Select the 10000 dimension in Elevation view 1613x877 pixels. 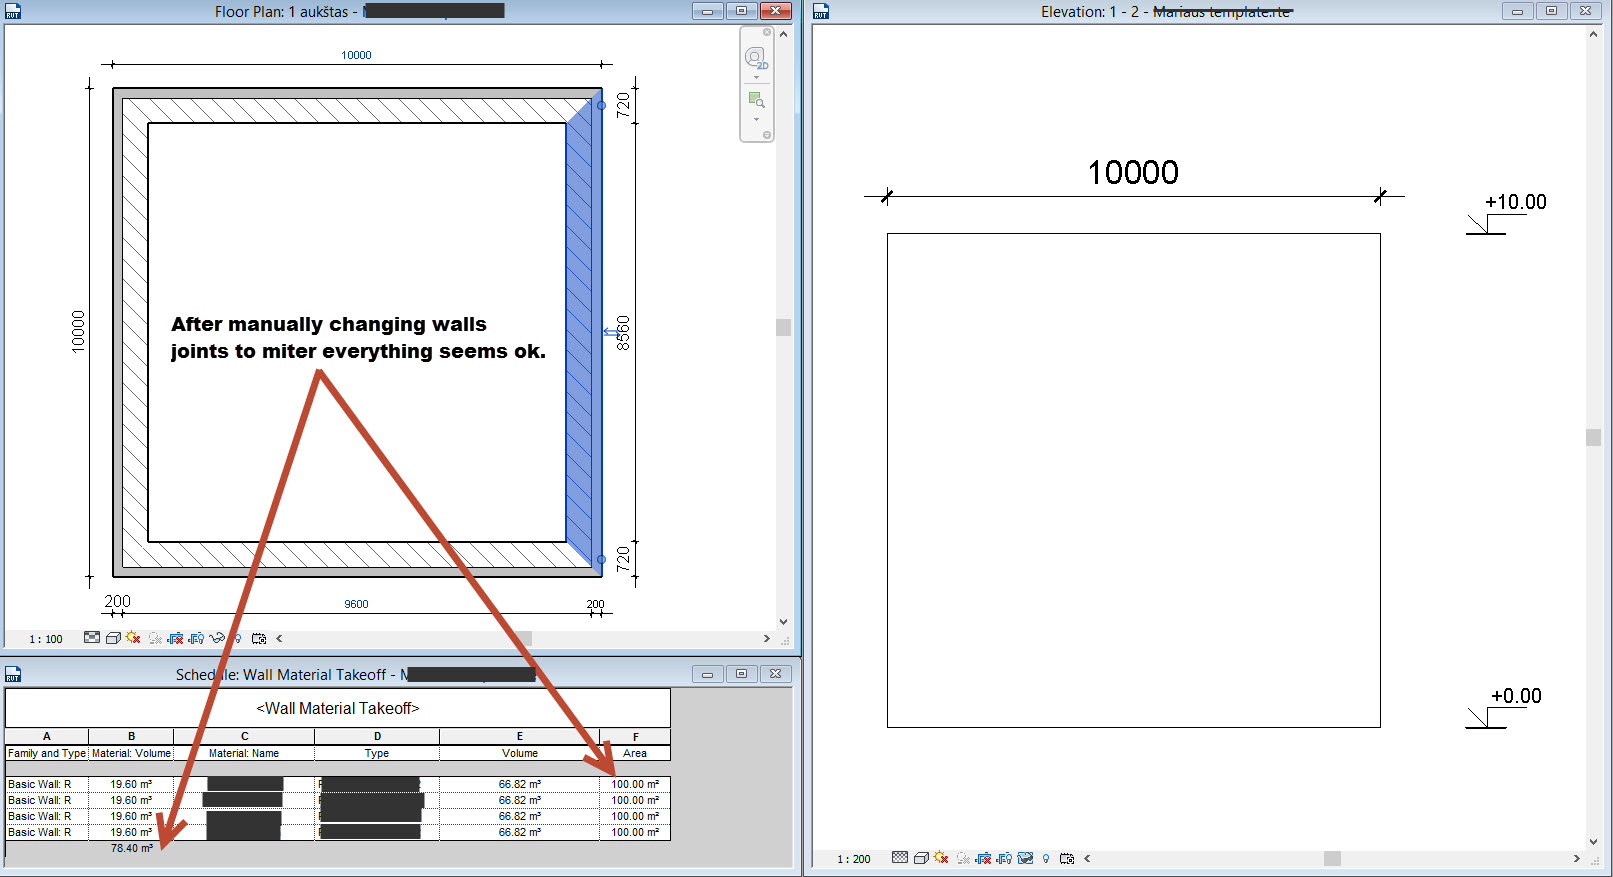click(x=1133, y=172)
